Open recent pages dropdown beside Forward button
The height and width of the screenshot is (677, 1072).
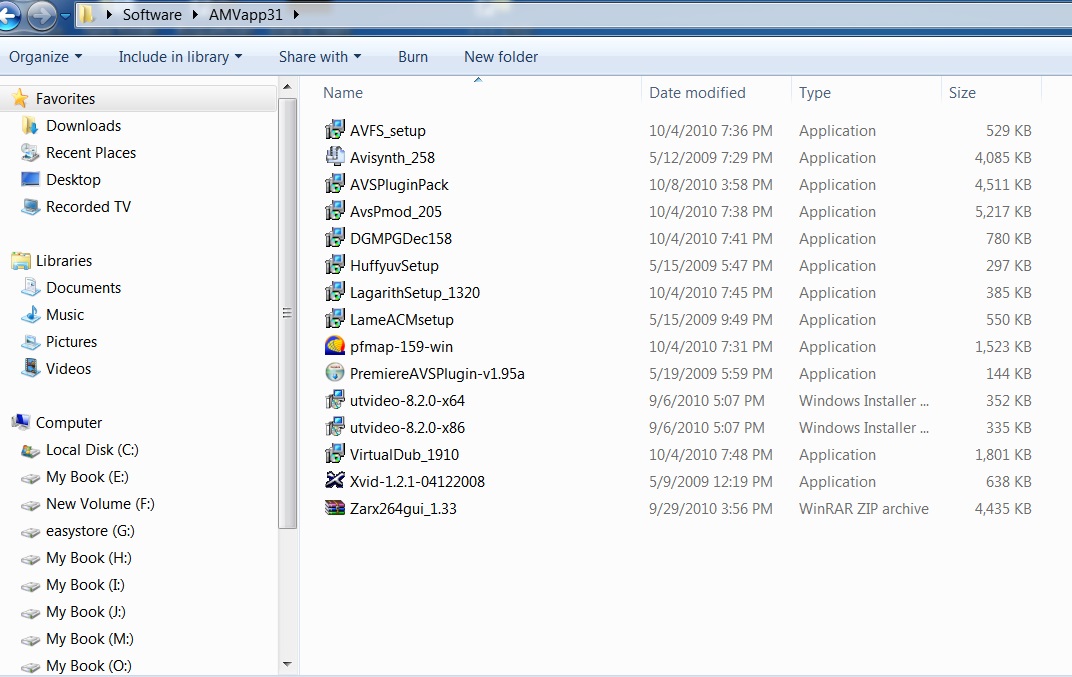66,14
